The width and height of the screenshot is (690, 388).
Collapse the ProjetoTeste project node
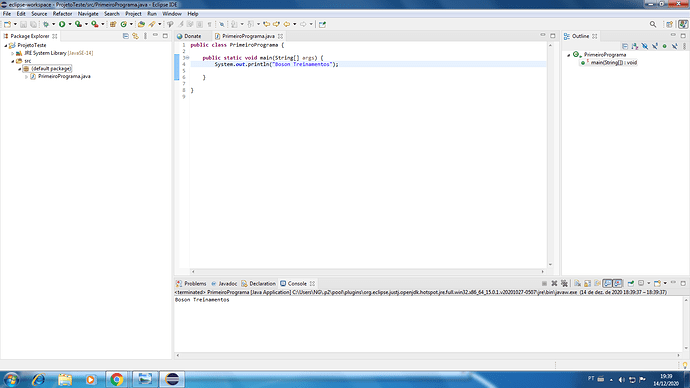[6, 45]
